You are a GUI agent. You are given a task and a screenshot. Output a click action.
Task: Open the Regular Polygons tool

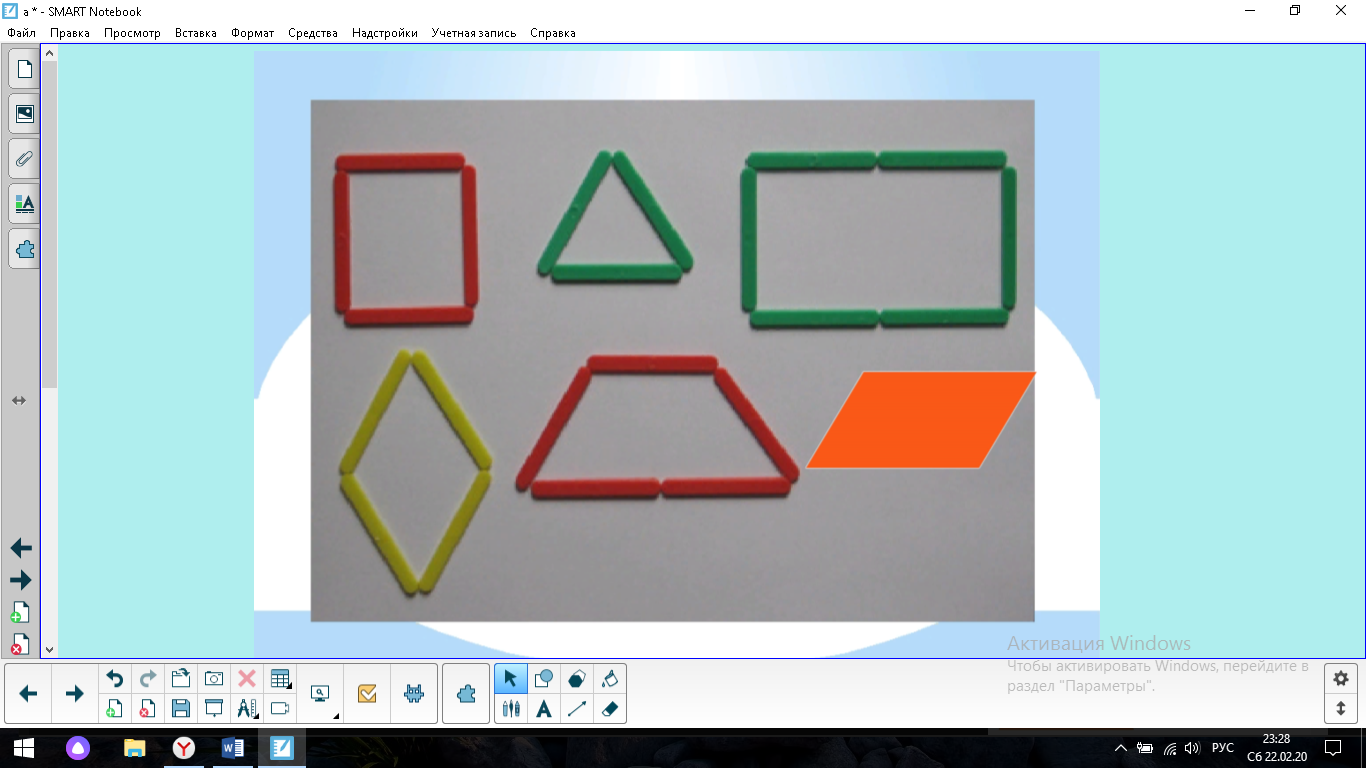[x=577, y=679]
